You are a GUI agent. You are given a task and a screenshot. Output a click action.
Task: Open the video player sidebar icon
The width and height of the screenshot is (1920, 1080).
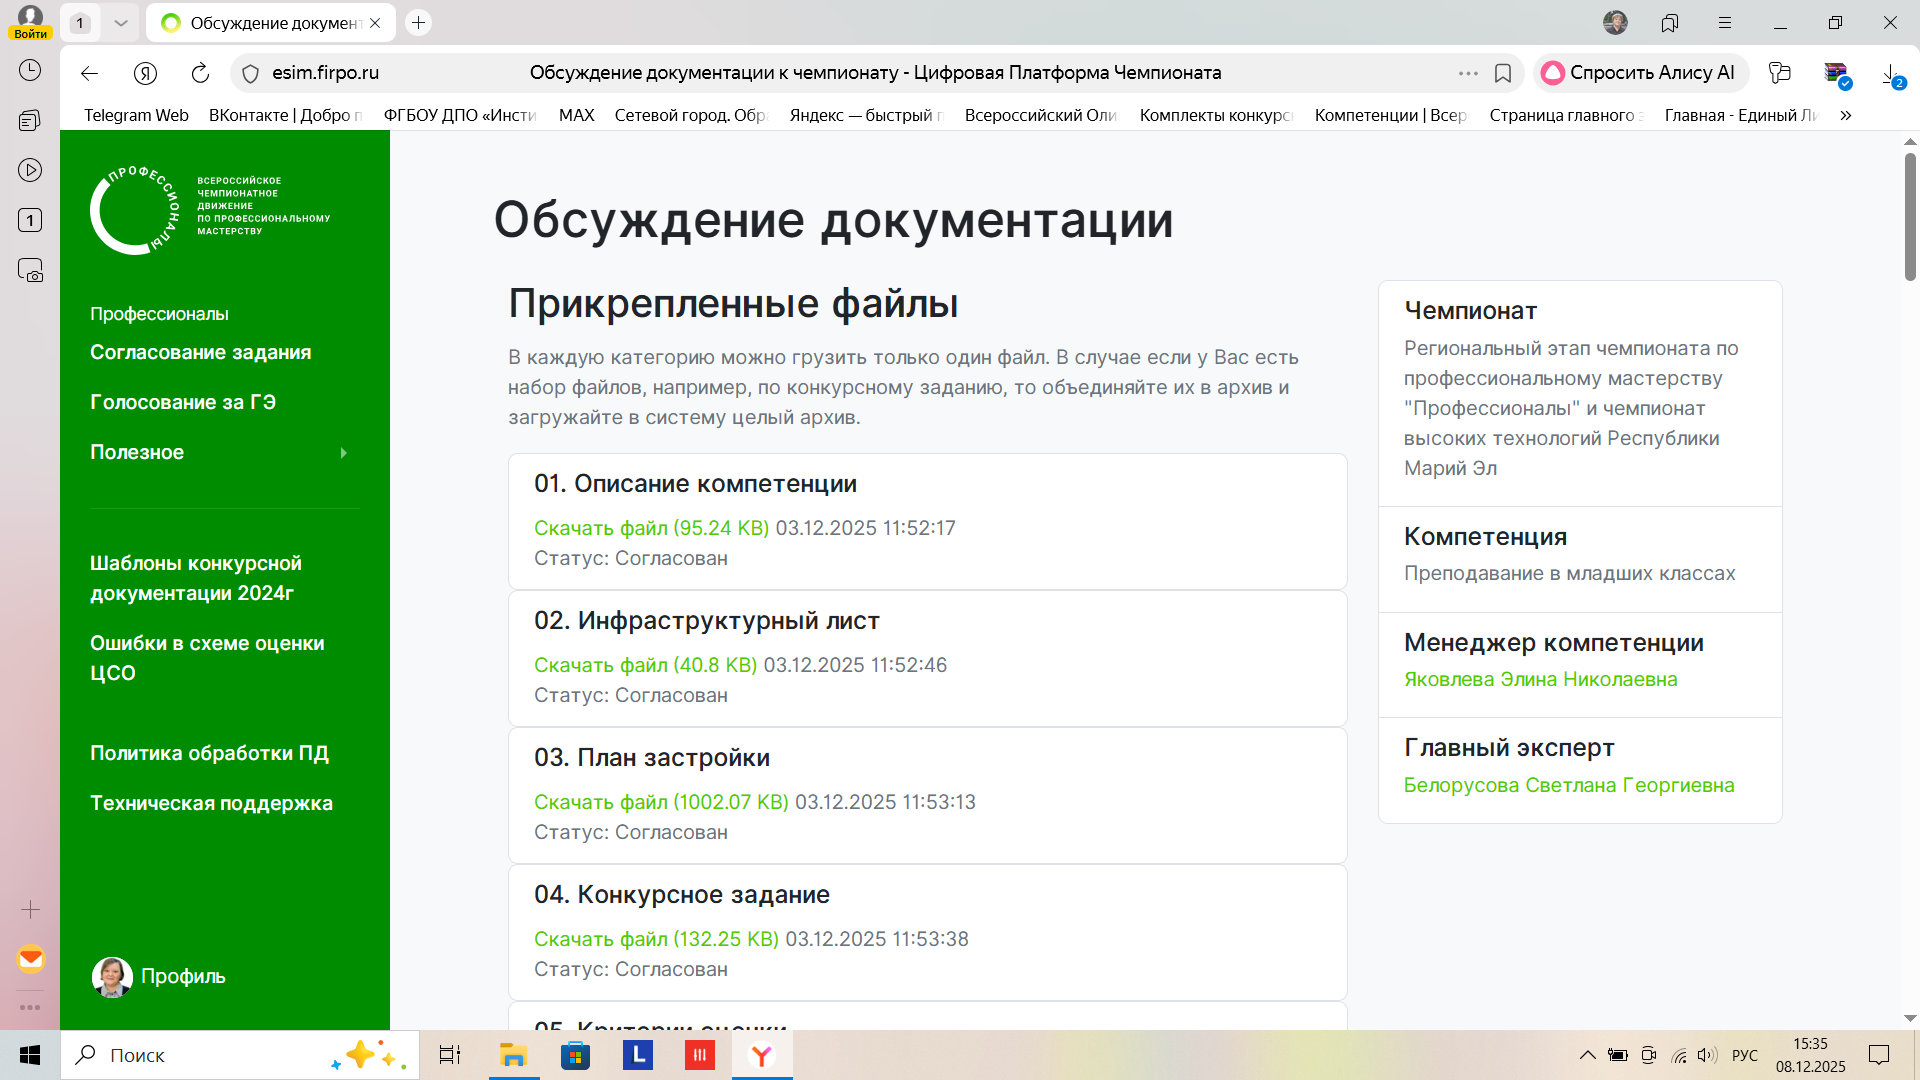click(x=30, y=170)
